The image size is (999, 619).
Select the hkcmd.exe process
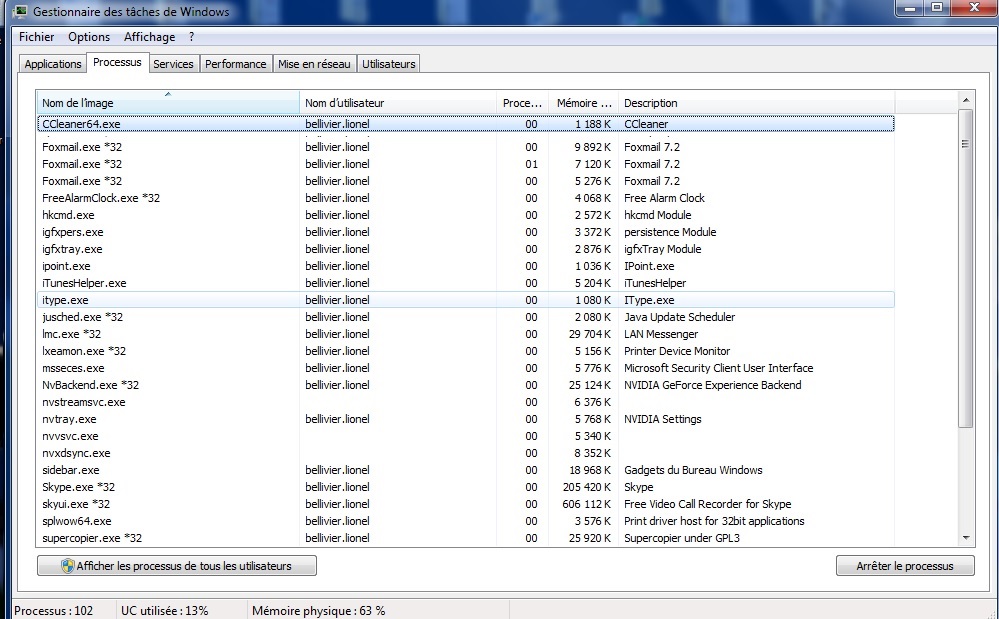tap(465, 215)
